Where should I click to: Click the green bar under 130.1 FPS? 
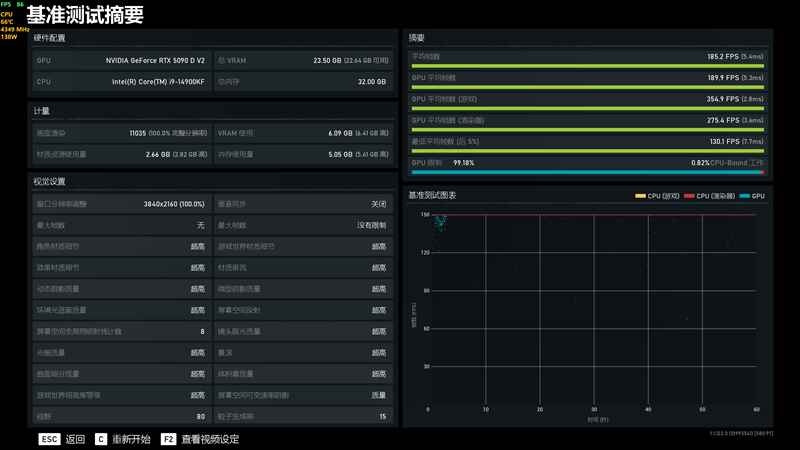click(x=588, y=151)
